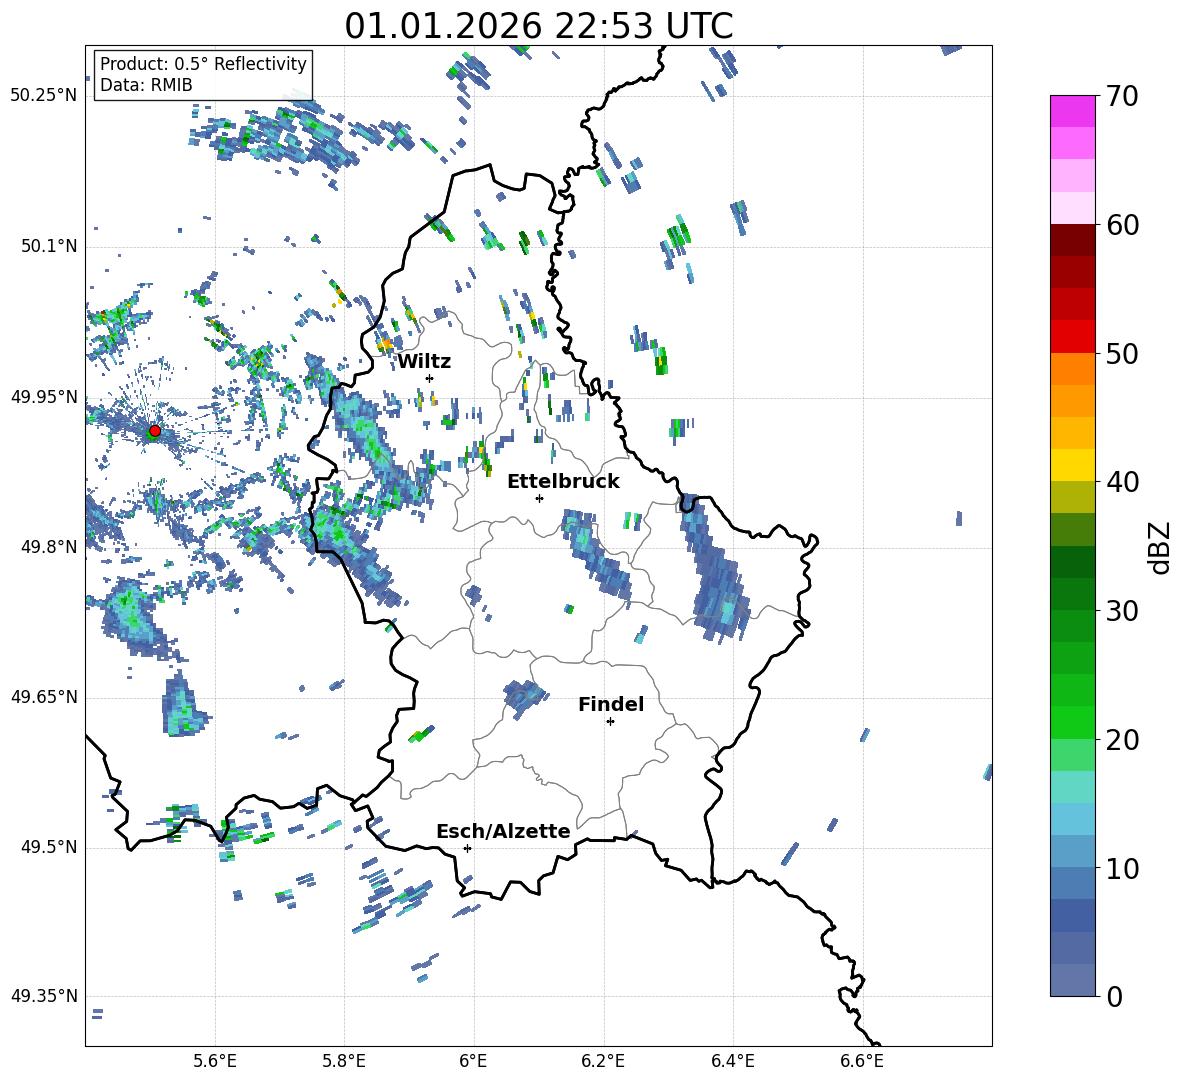Click the yellow 40 dBZ color band
Image resolution: width=1184 pixels, height=1081 pixels.
click(1072, 465)
